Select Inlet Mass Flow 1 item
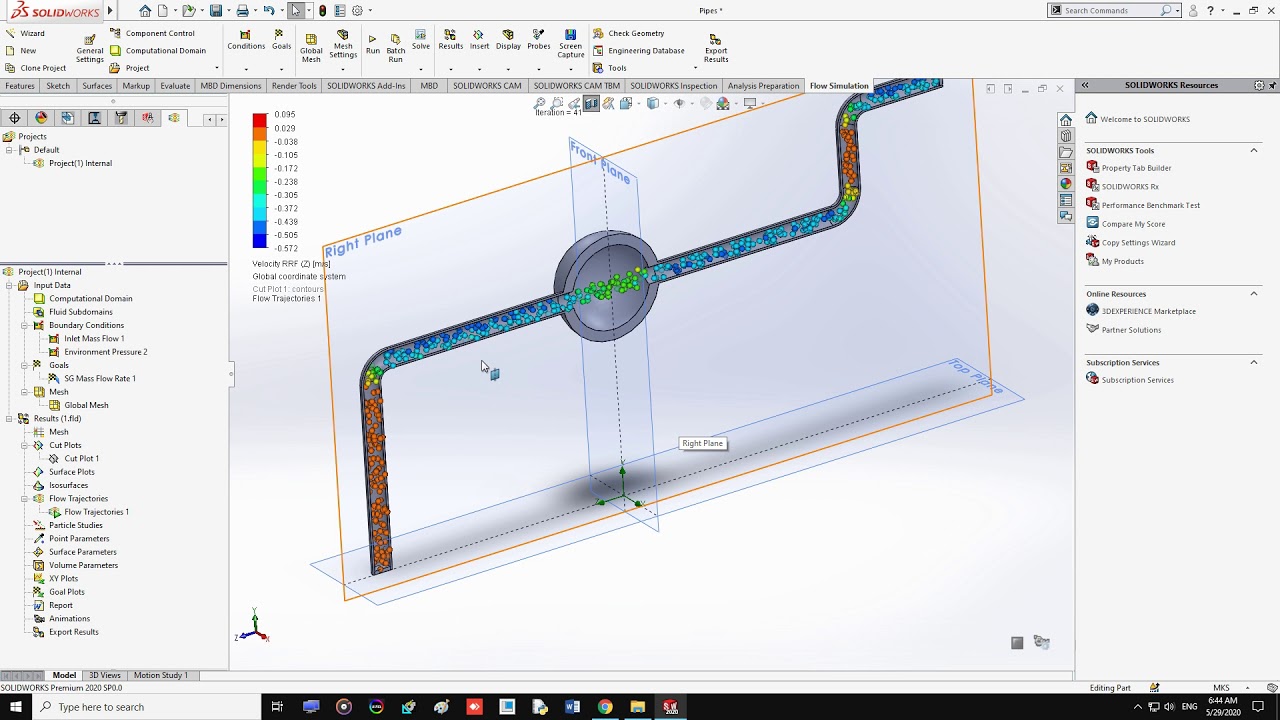 94,338
